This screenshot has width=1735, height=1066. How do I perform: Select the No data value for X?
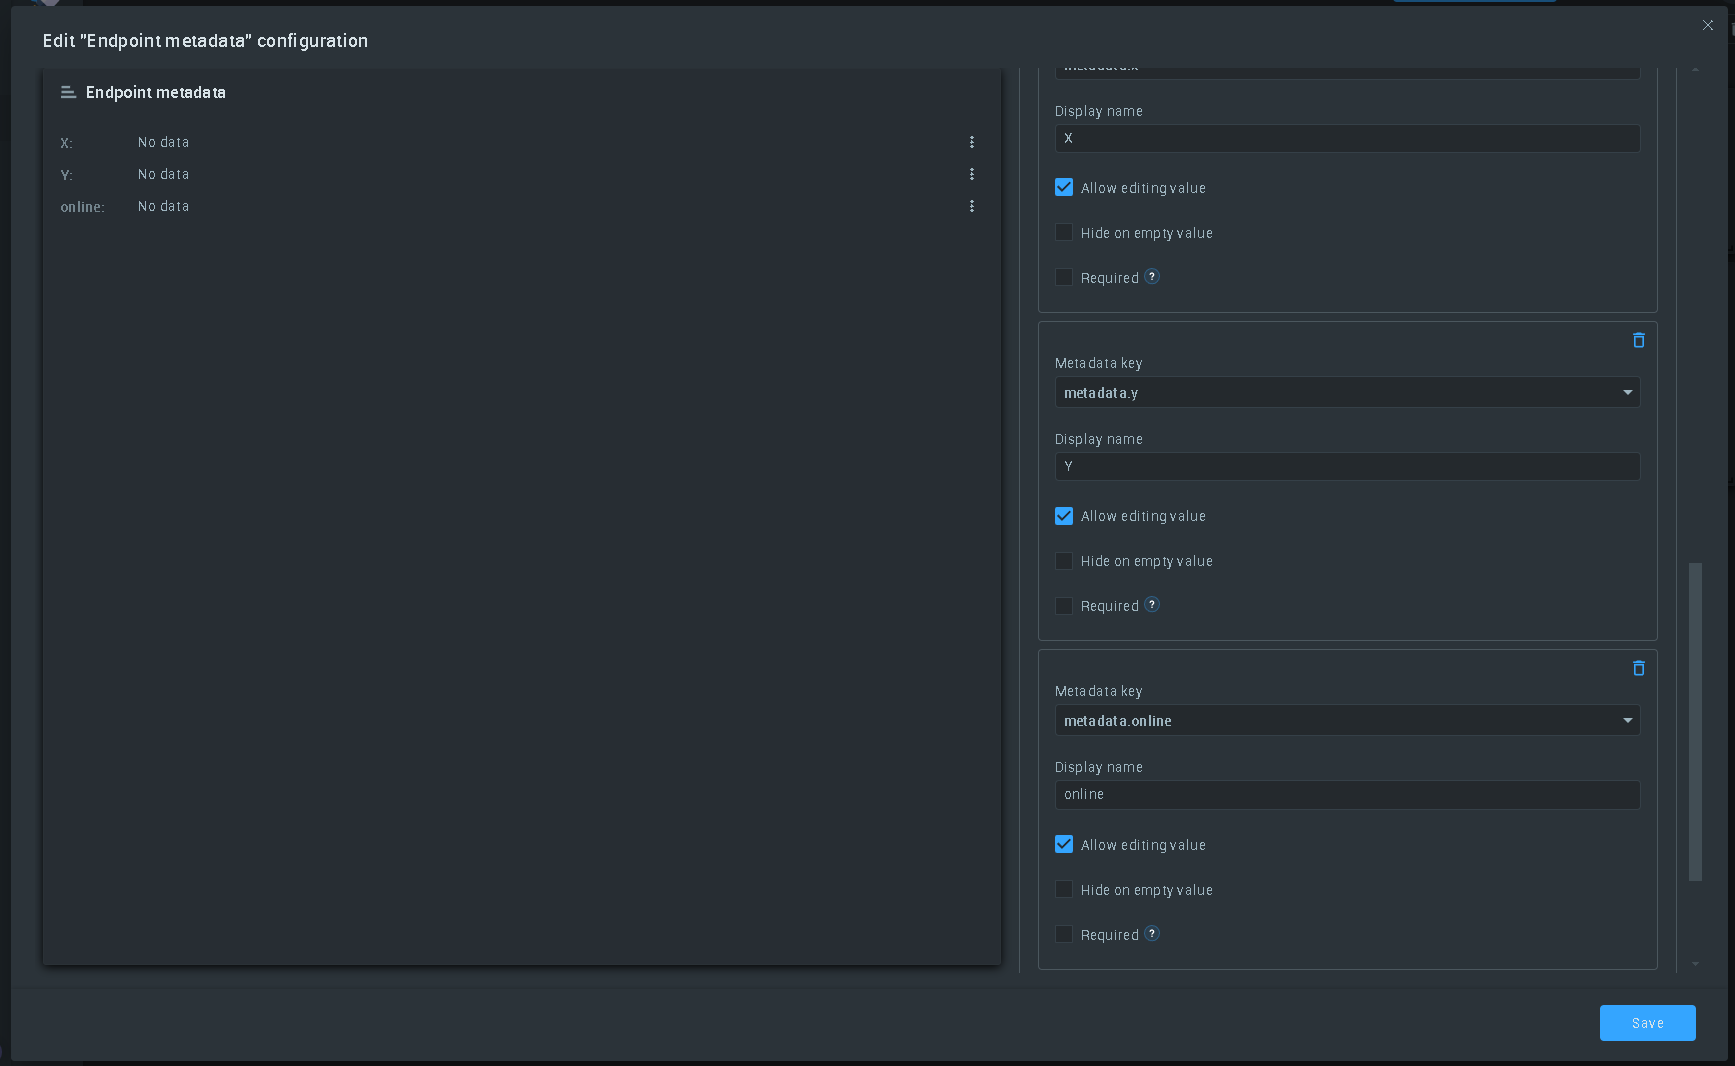click(163, 142)
